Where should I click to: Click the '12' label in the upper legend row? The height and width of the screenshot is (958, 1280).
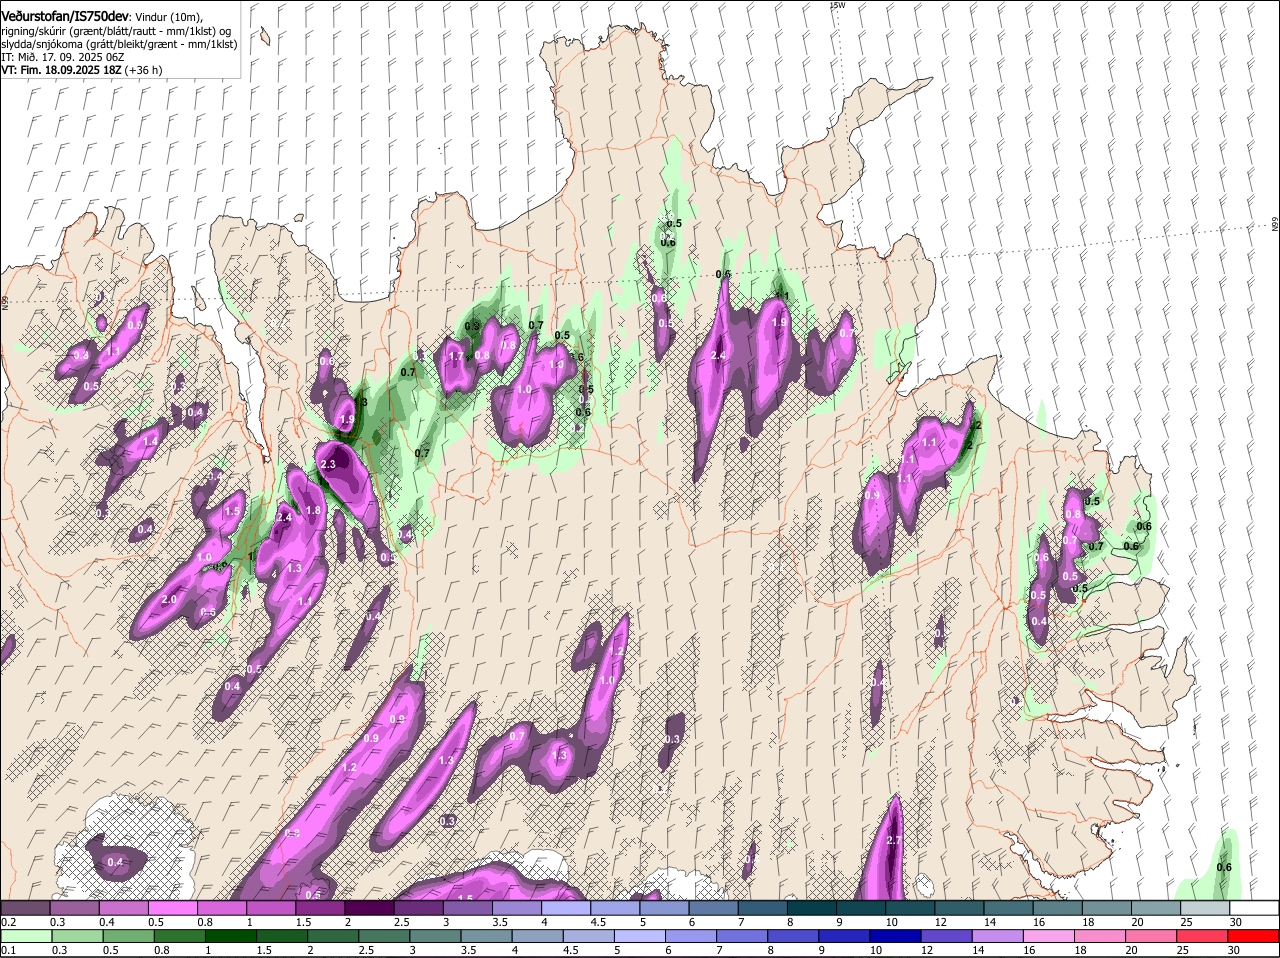[940, 922]
